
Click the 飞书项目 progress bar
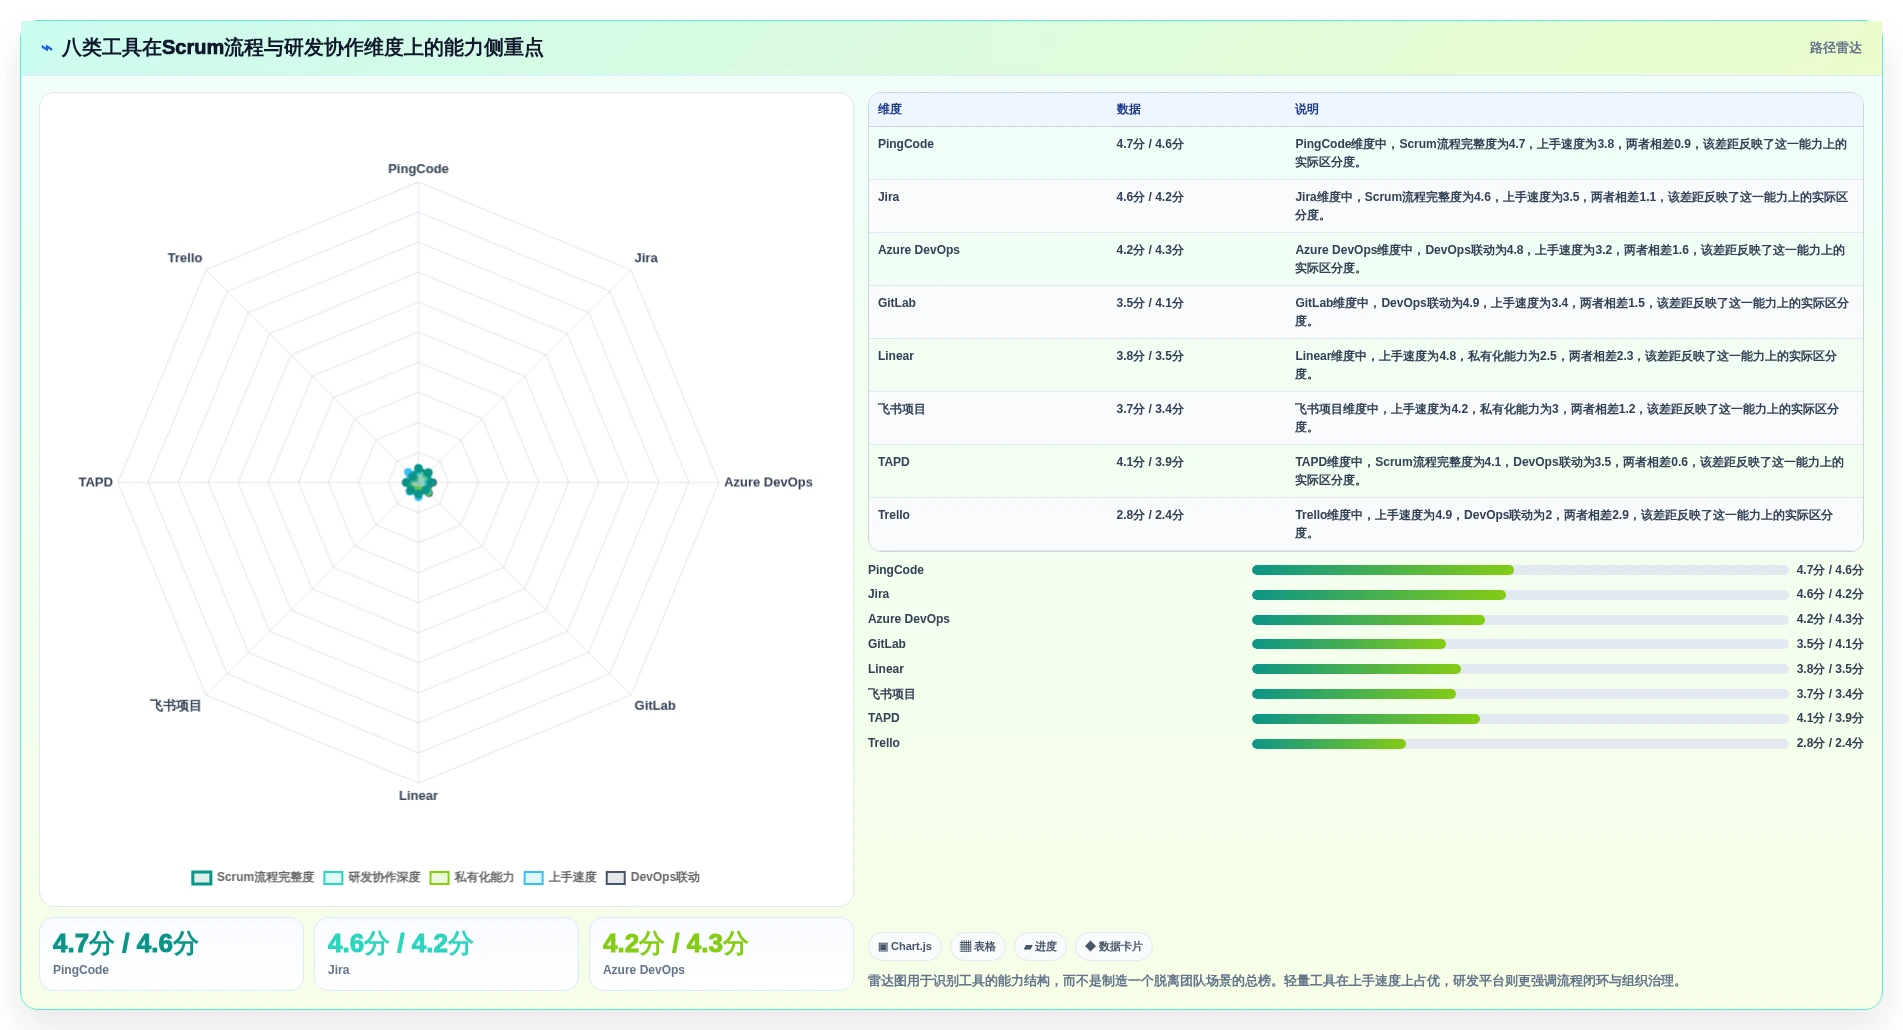pyautogui.click(x=1520, y=694)
